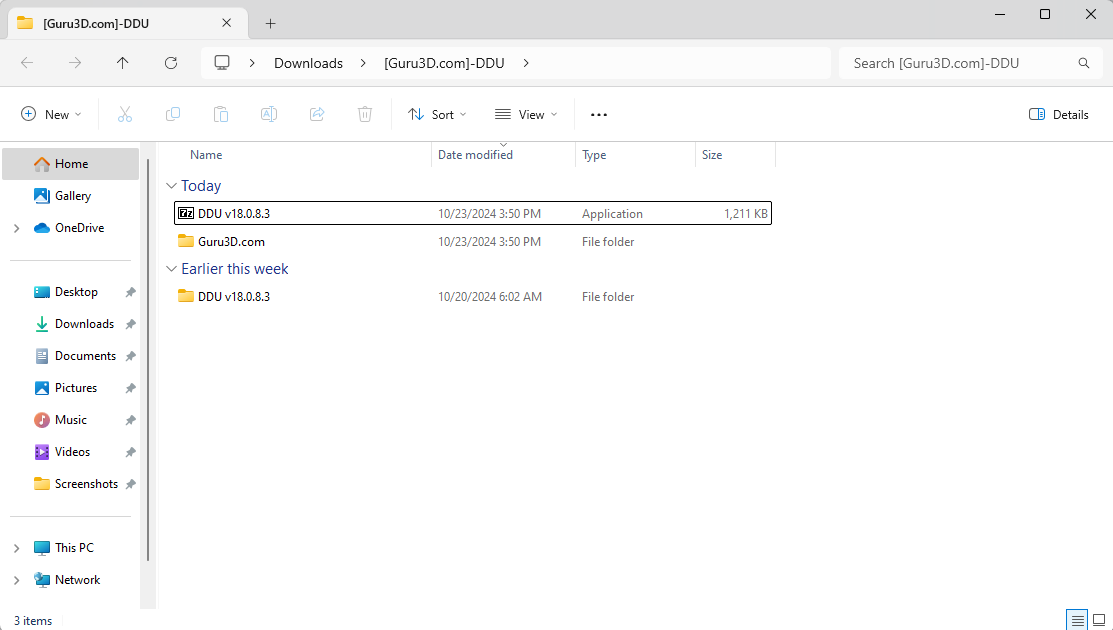Toggle the Details pane
This screenshot has width=1113, height=630.
(x=1059, y=114)
